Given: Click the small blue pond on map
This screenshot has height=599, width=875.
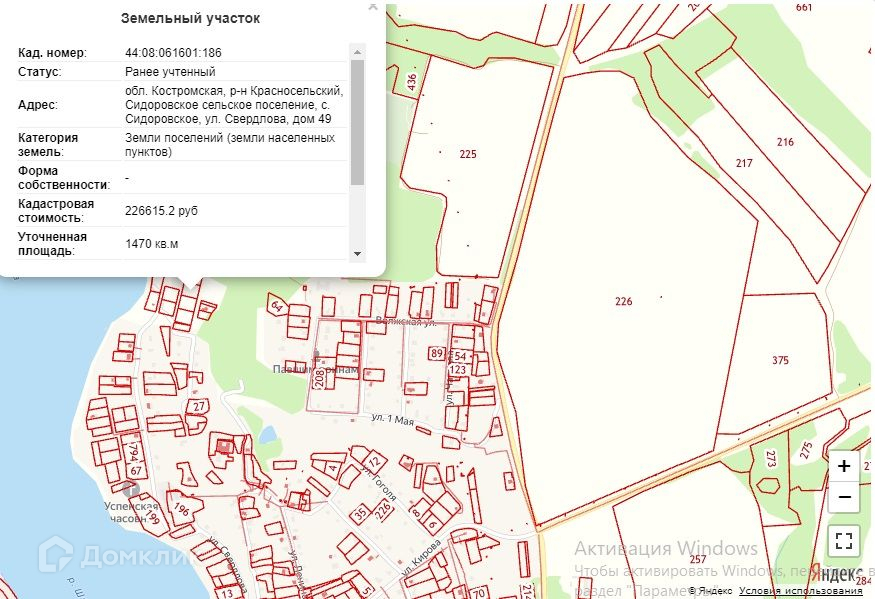Looking at the screenshot, I should (267, 434).
